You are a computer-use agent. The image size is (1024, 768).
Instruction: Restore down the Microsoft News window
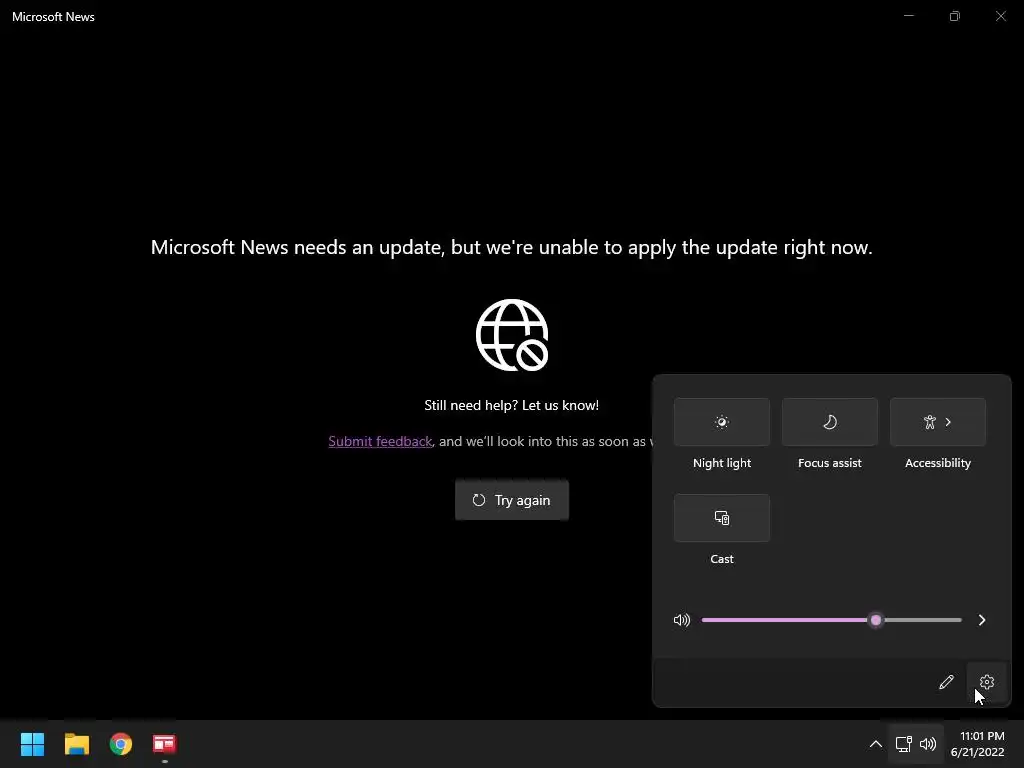[955, 16]
